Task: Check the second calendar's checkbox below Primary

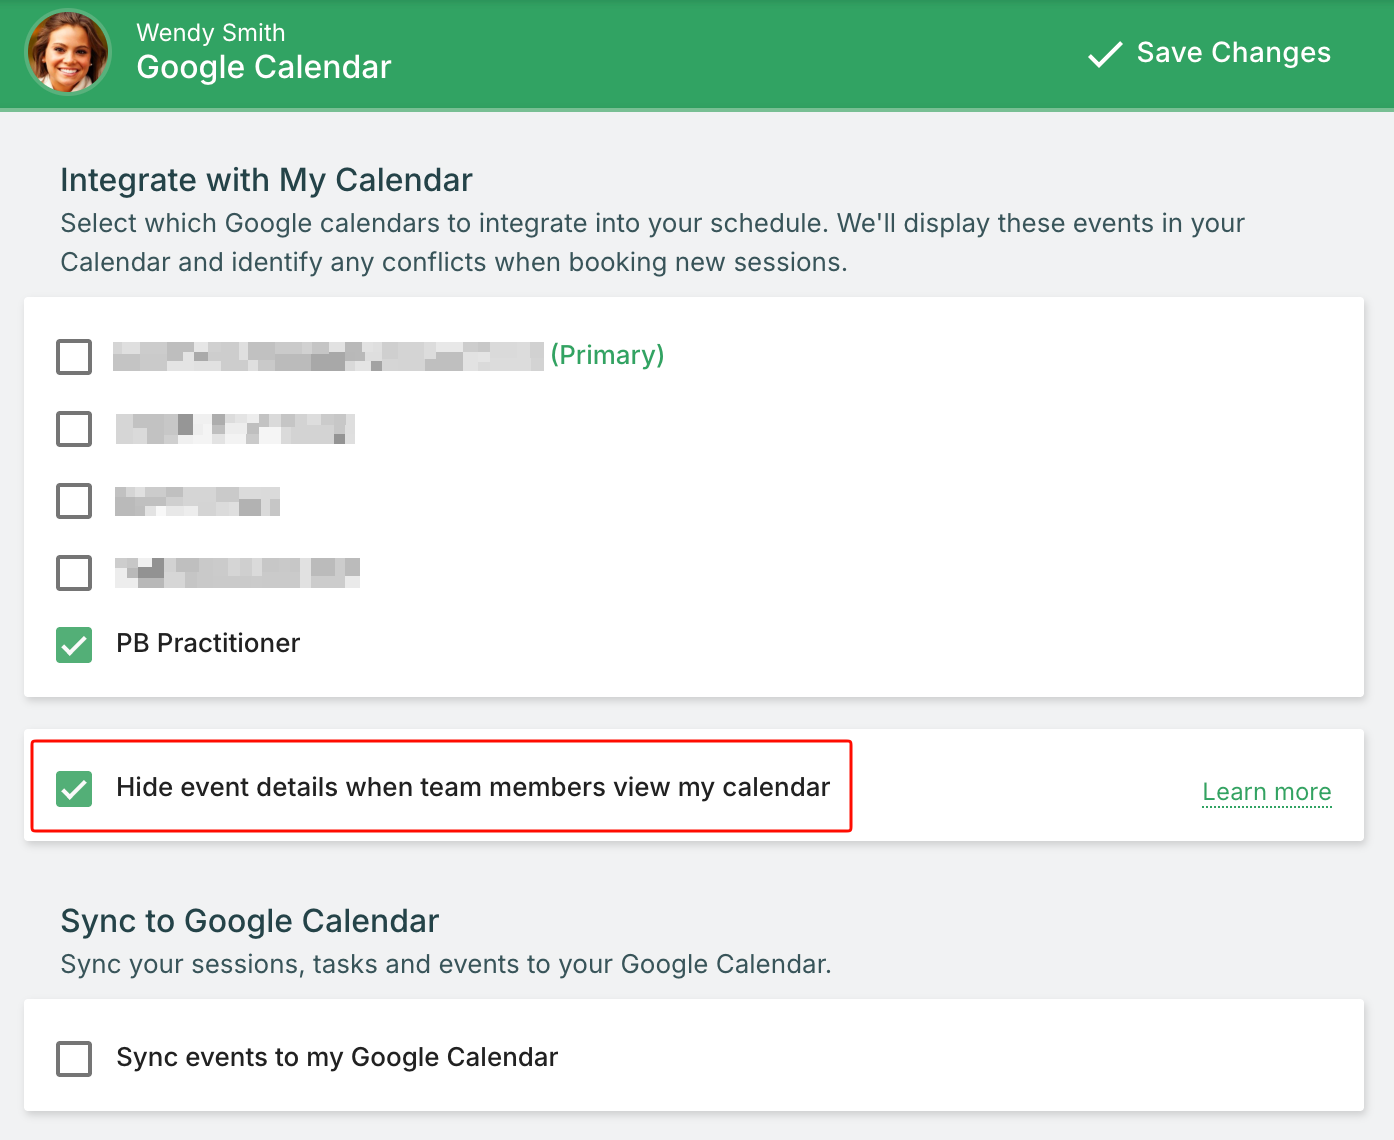Action: point(74,429)
